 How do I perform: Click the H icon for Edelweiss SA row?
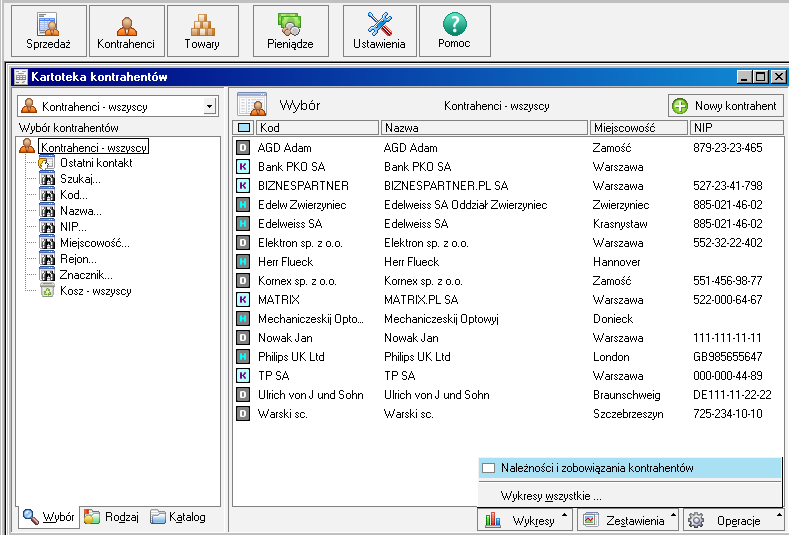(243, 223)
